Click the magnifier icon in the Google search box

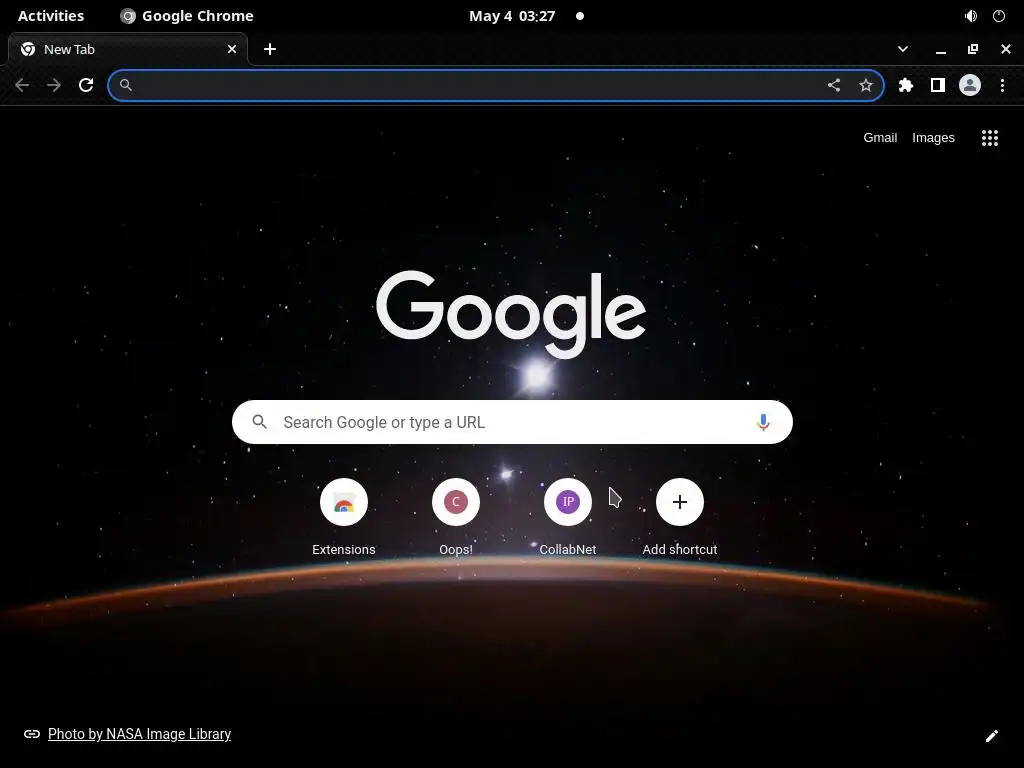click(259, 422)
